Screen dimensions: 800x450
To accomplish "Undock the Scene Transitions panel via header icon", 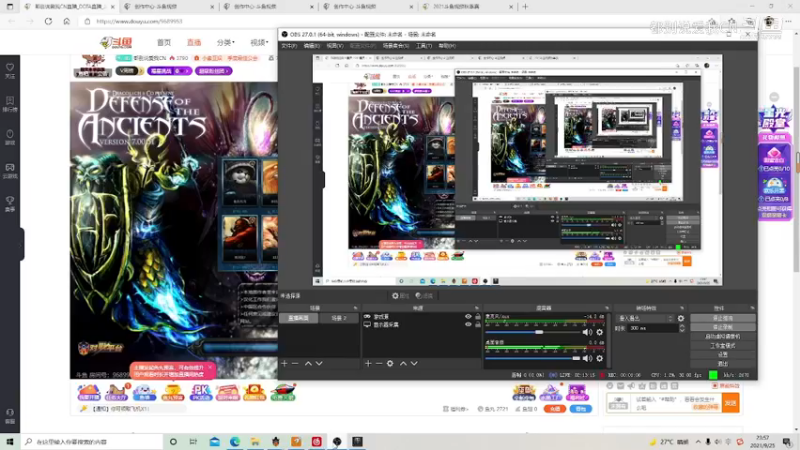I will click(682, 308).
